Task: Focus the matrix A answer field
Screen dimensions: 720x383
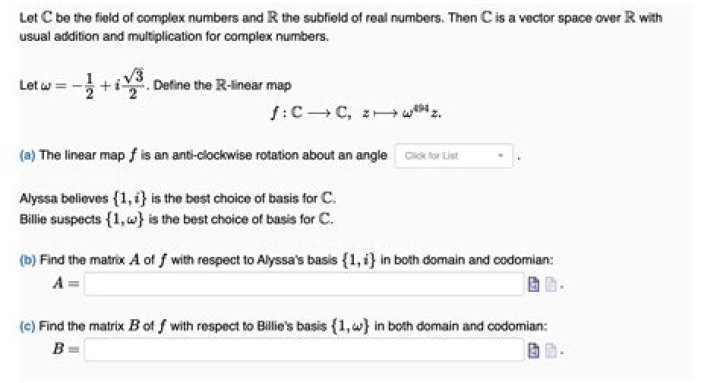Action: pyautogui.click(x=304, y=284)
